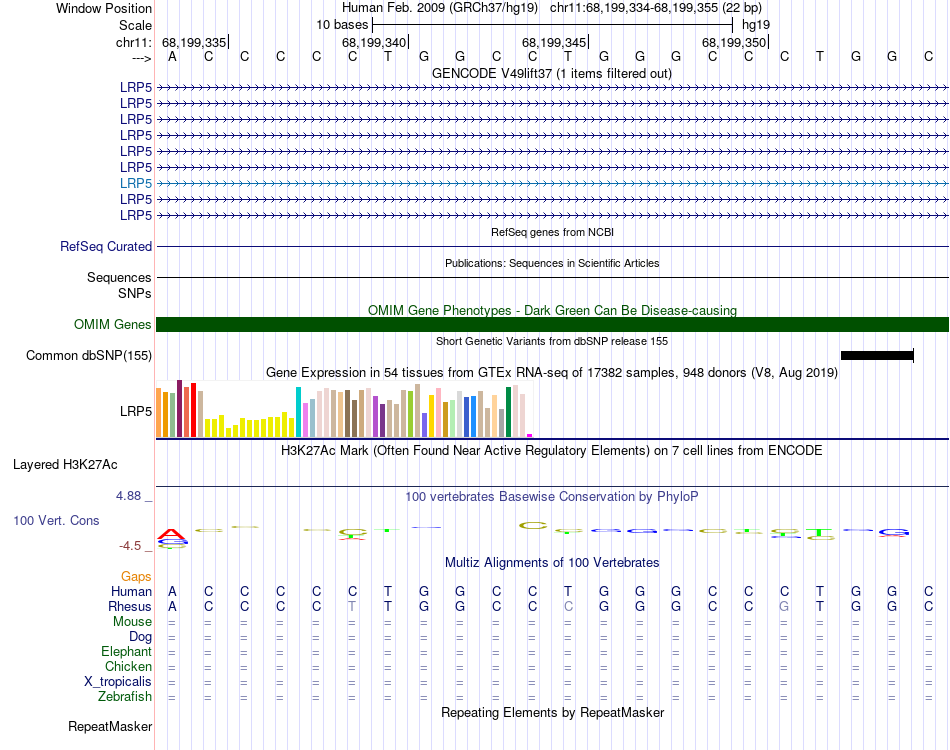Click the dark green GTEx expression bar
This screenshot has width=950, height=750.
point(508,412)
